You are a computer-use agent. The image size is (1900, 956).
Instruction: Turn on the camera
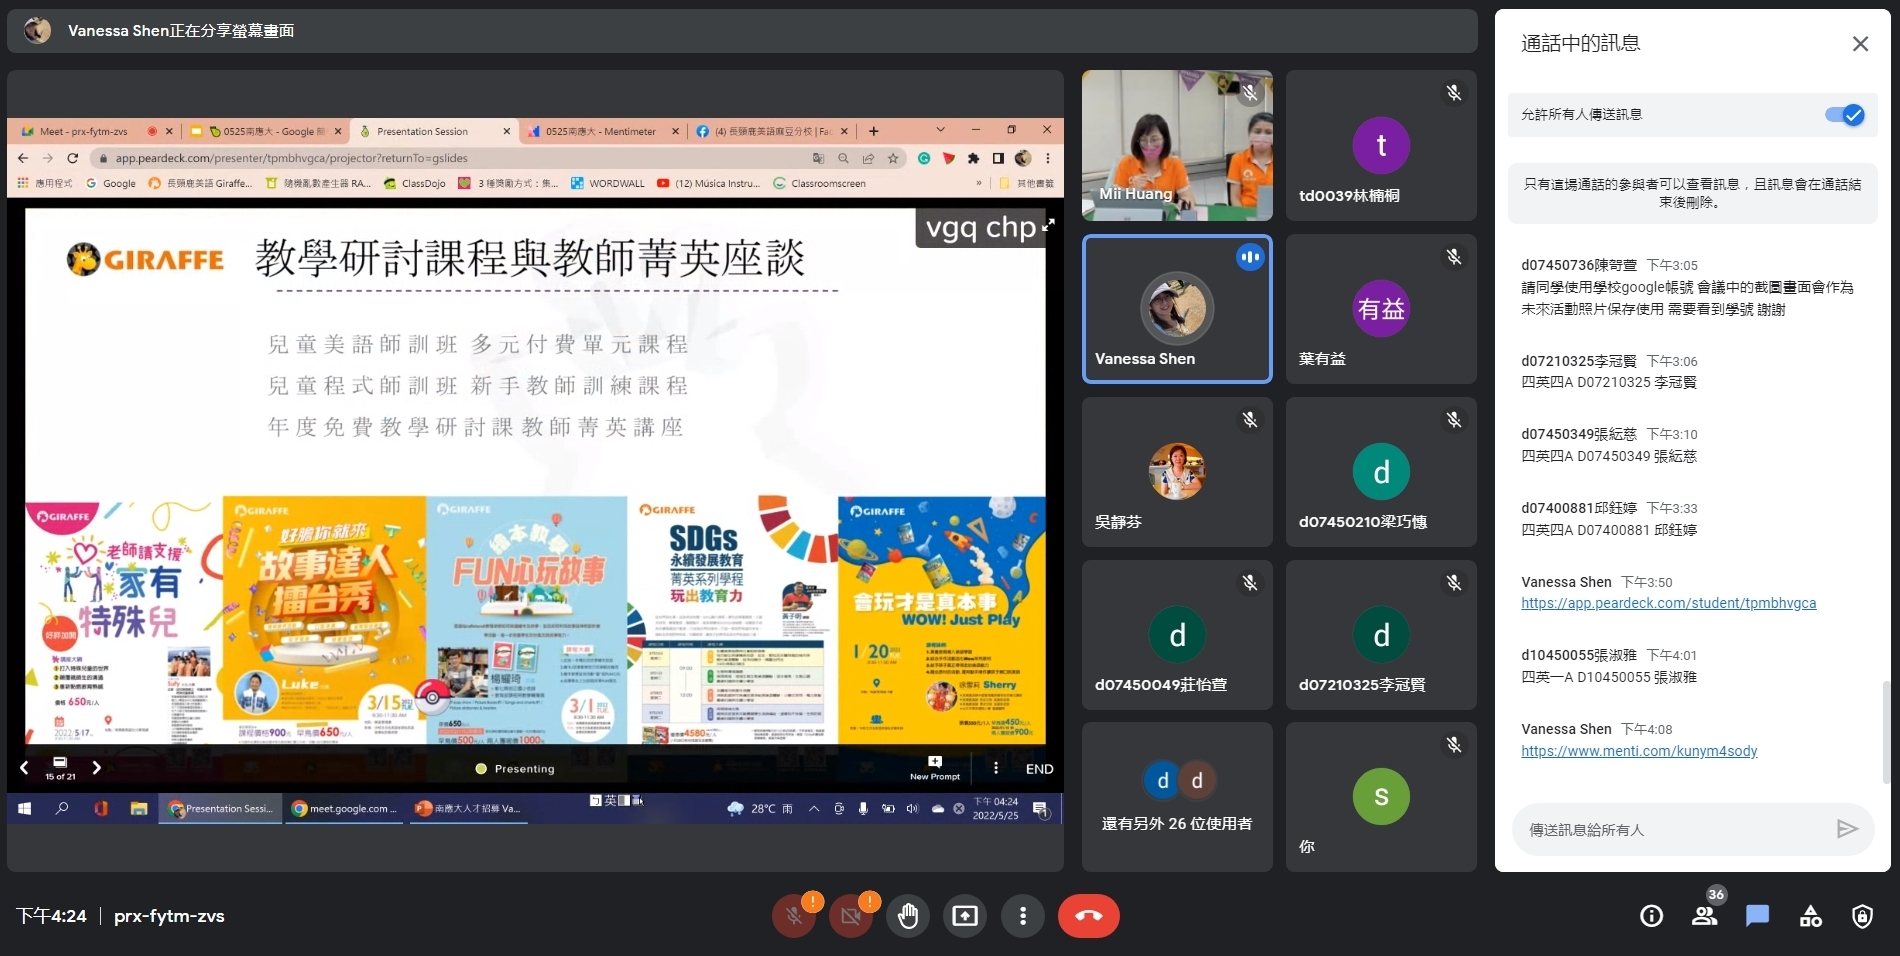851,916
